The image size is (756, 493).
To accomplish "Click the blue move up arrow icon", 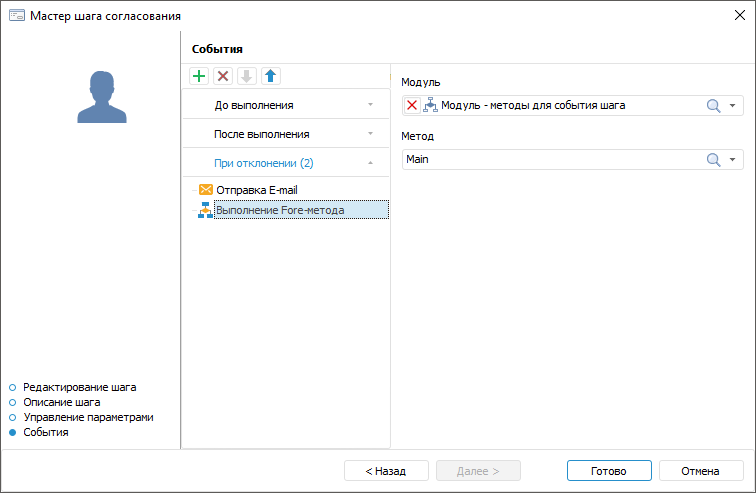I will point(270,76).
